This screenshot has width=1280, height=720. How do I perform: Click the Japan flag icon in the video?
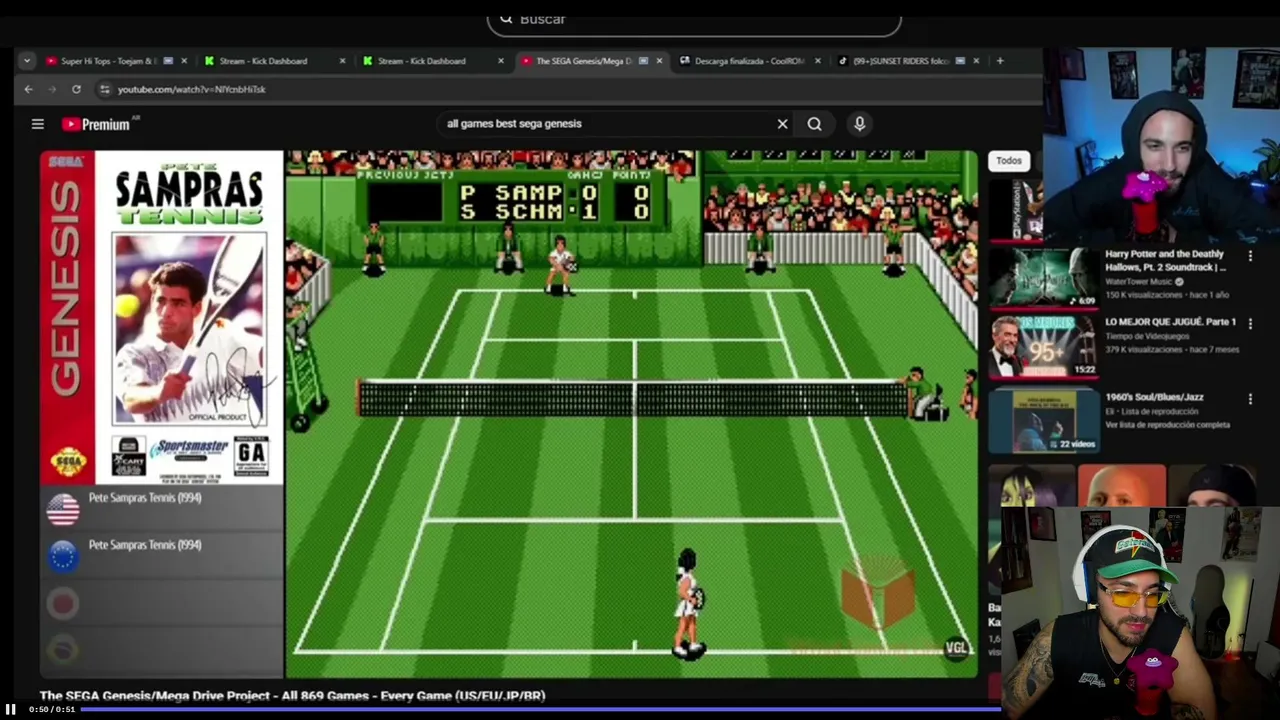[x=63, y=603]
